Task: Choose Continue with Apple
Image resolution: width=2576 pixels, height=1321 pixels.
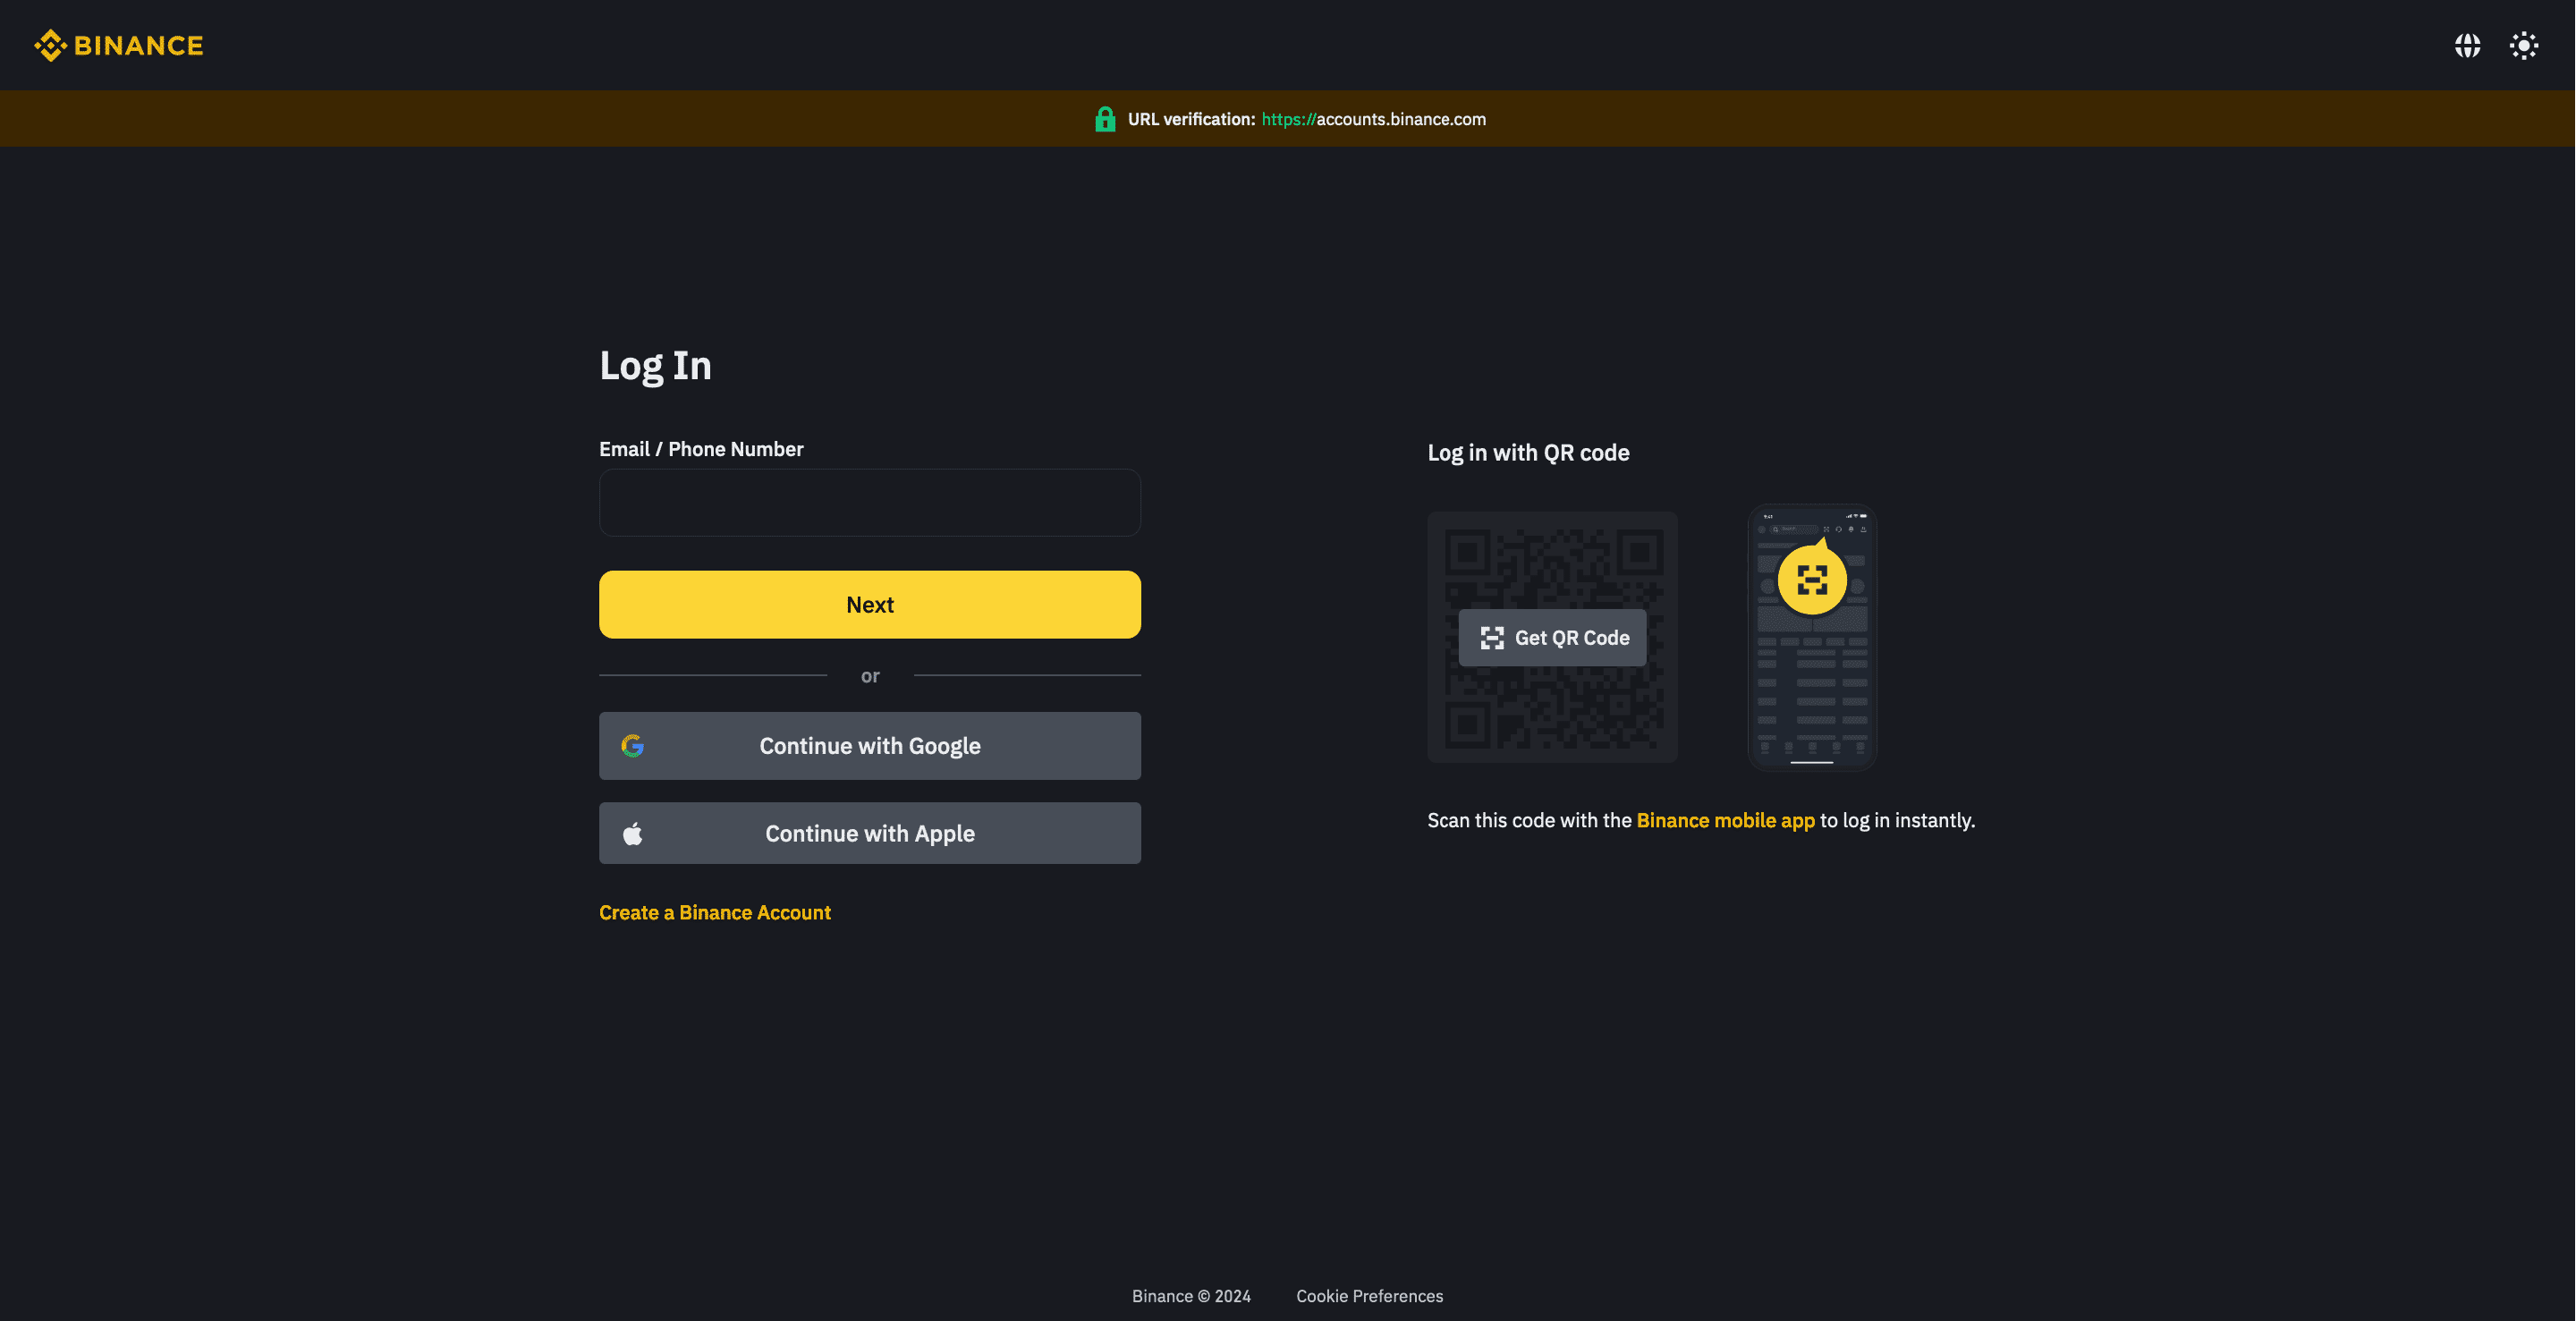Action: pyautogui.click(x=869, y=832)
